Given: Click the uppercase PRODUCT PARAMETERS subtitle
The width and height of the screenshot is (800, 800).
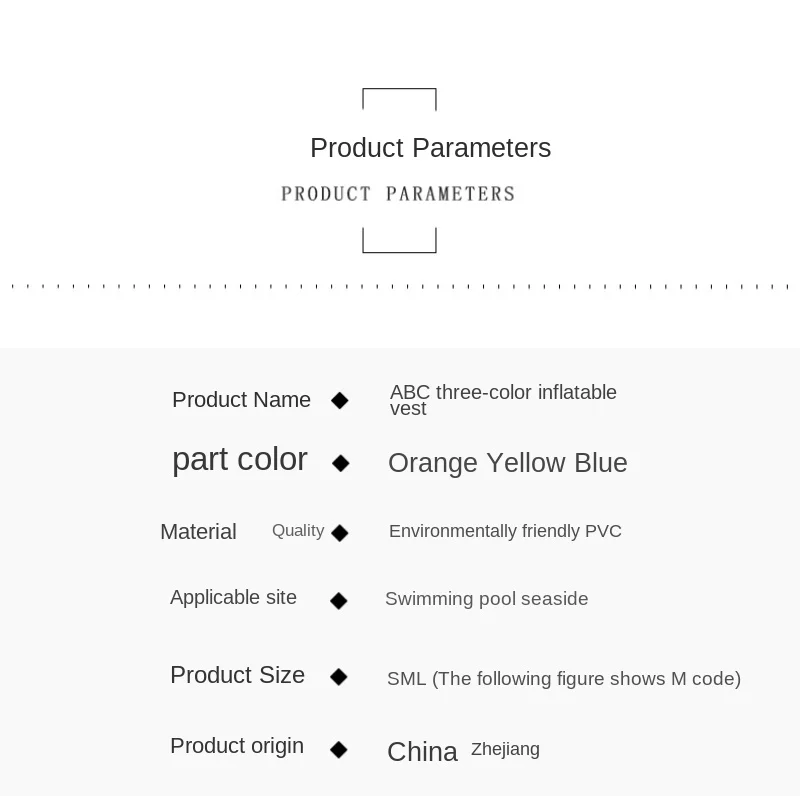Looking at the screenshot, I should coord(398,194).
